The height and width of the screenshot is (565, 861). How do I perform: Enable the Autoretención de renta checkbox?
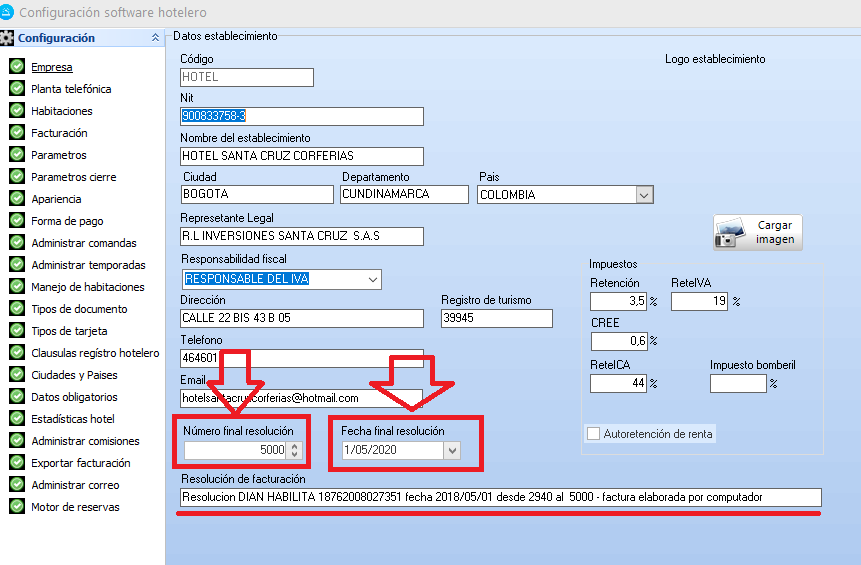pyautogui.click(x=593, y=434)
